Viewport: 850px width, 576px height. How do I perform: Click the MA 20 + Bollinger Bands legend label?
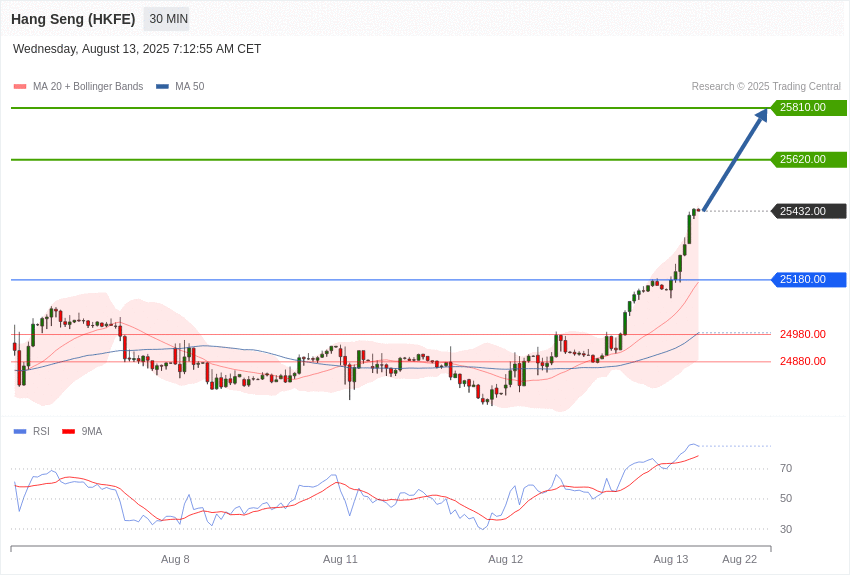pos(88,86)
